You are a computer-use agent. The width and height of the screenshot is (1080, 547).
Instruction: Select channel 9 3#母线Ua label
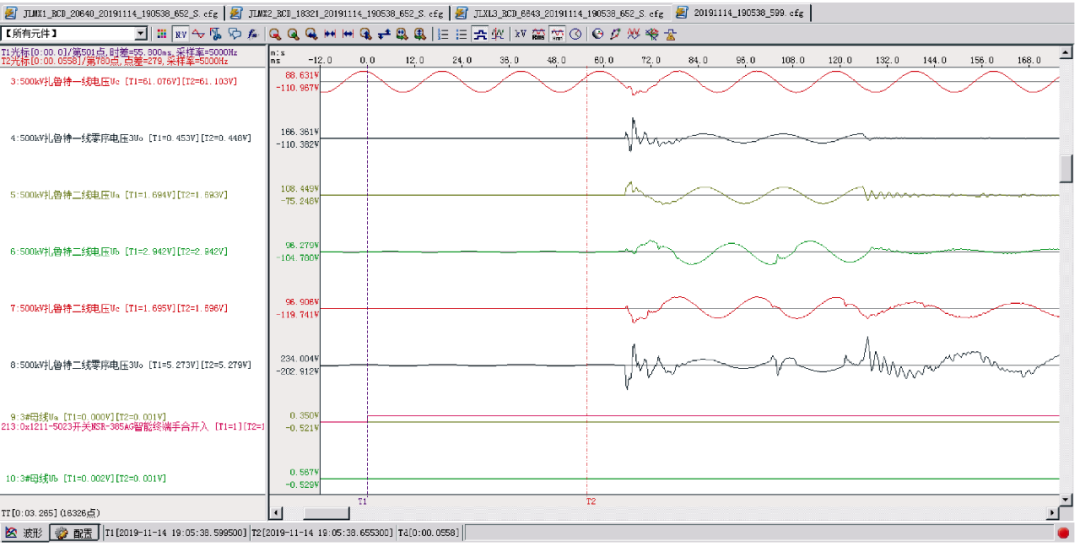click(x=88, y=417)
